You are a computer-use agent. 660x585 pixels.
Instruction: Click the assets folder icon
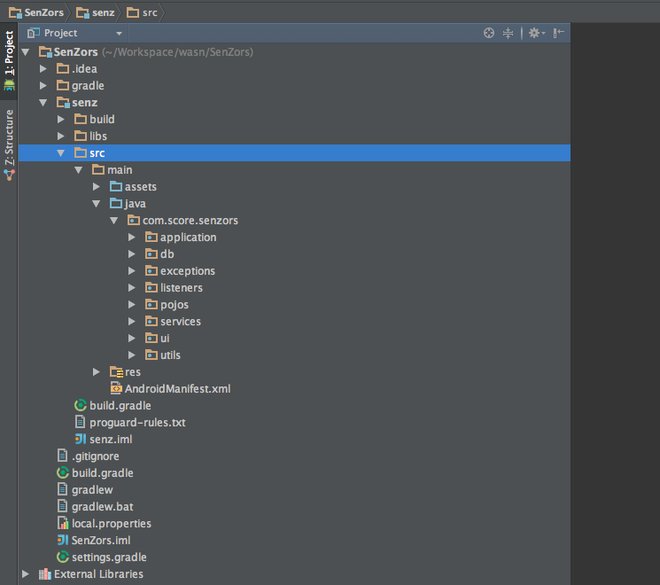[116, 186]
